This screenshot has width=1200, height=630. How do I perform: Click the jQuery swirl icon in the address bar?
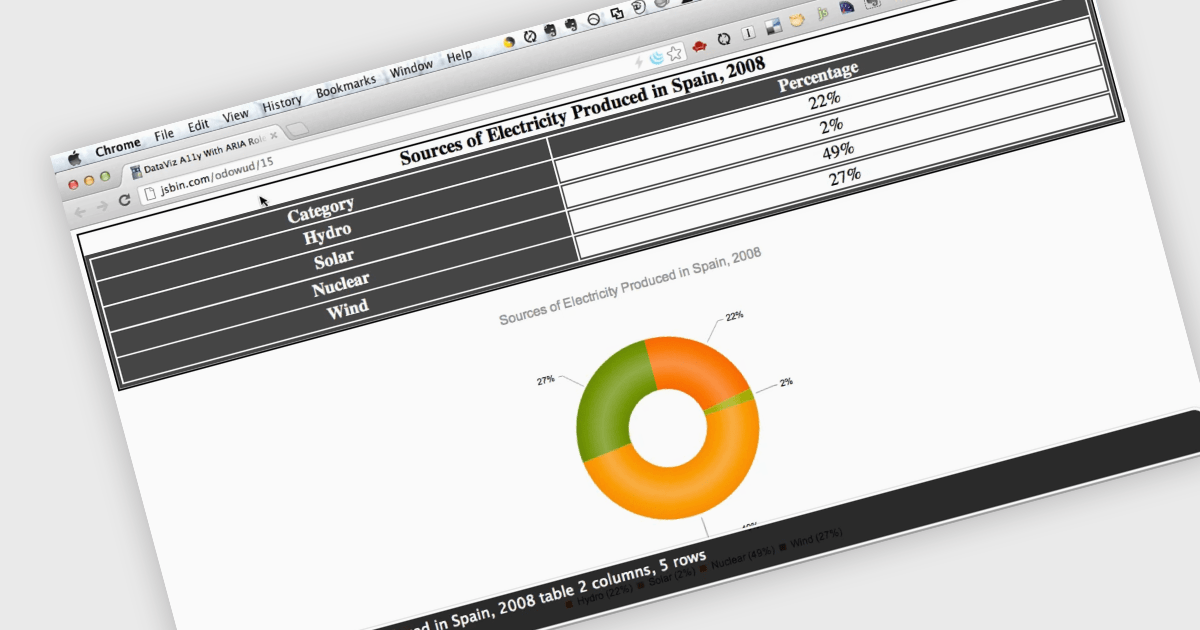657,57
